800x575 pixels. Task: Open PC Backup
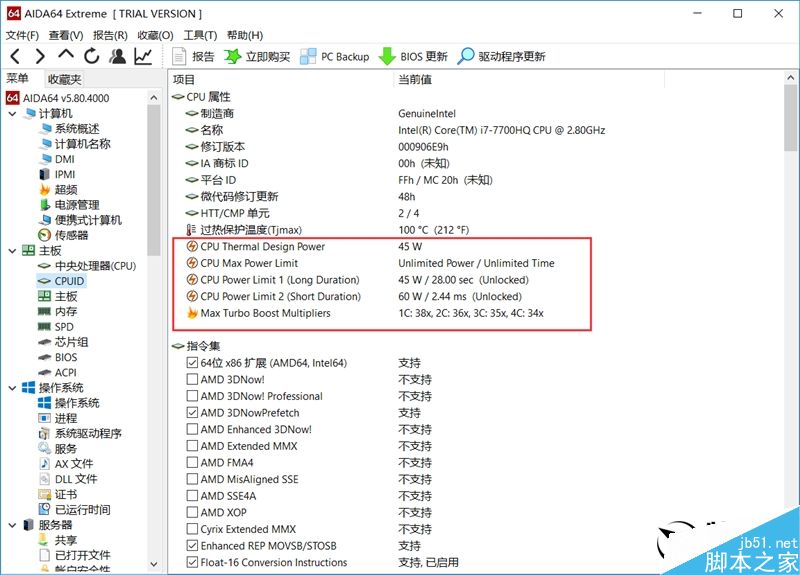[335, 57]
